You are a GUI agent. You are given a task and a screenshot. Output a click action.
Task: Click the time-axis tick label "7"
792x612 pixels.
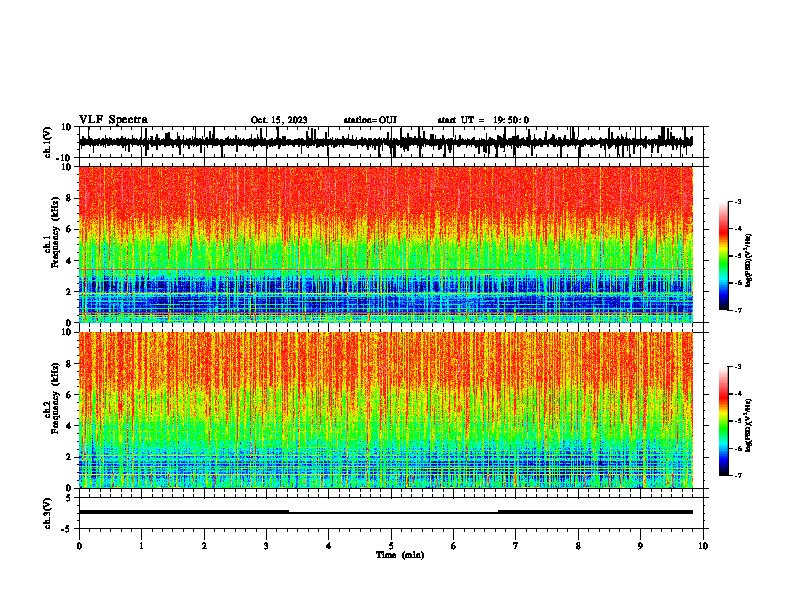click(x=516, y=546)
